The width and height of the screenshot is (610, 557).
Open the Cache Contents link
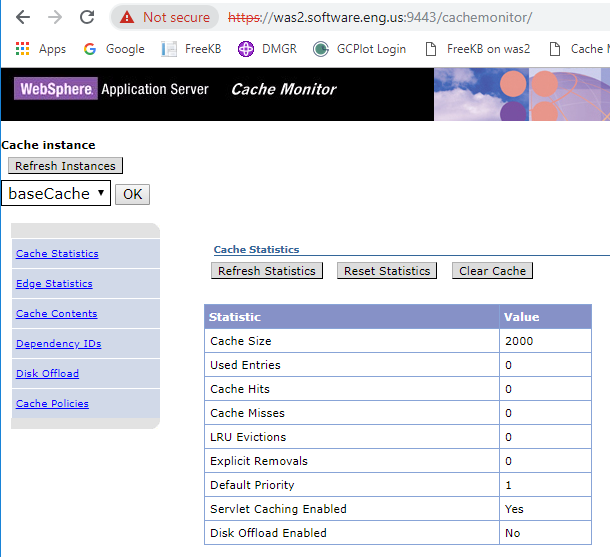pyautogui.click(x=56, y=314)
